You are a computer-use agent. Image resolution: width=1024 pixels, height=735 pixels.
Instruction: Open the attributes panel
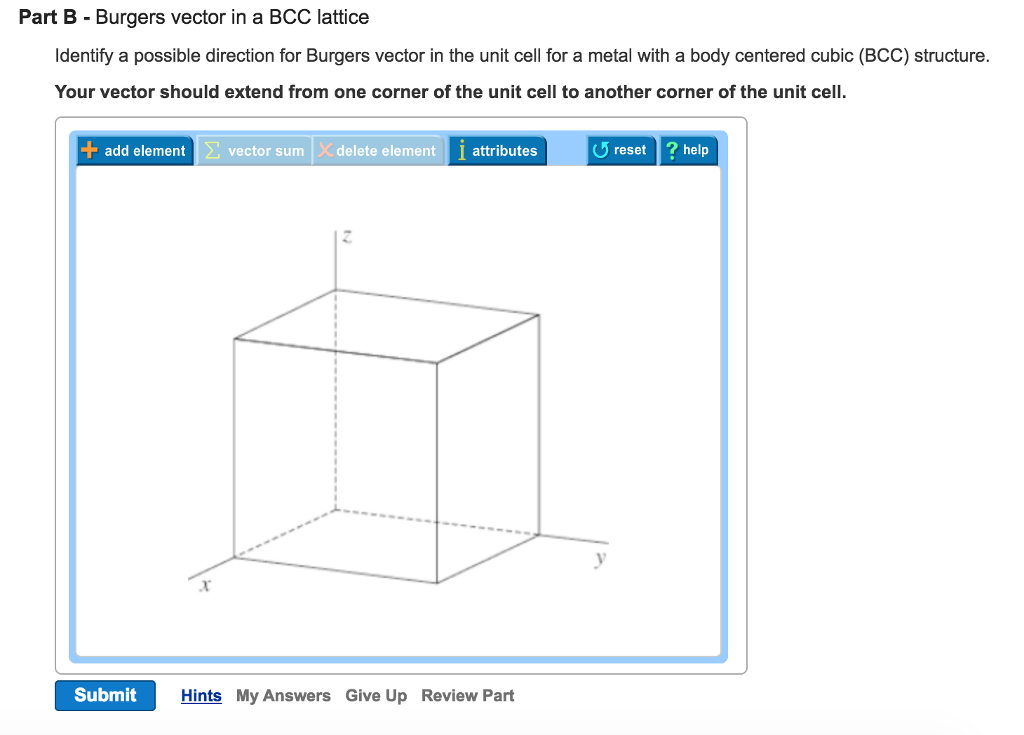(x=497, y=150)
